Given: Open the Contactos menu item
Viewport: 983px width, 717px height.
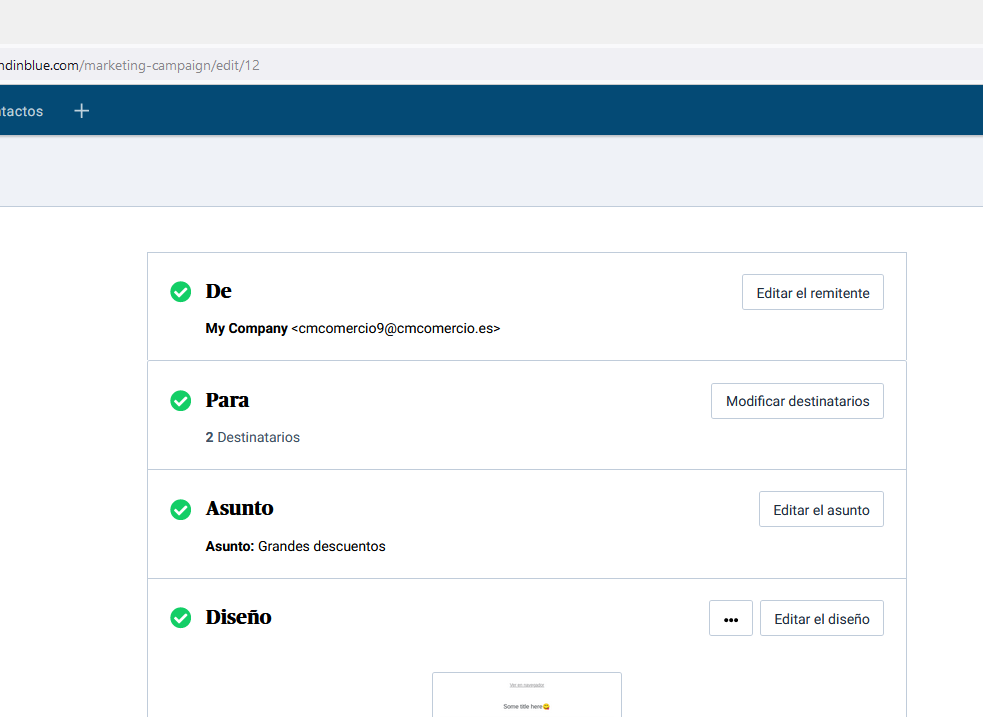Looking at the screenshot, I should (x=21, y=111).
